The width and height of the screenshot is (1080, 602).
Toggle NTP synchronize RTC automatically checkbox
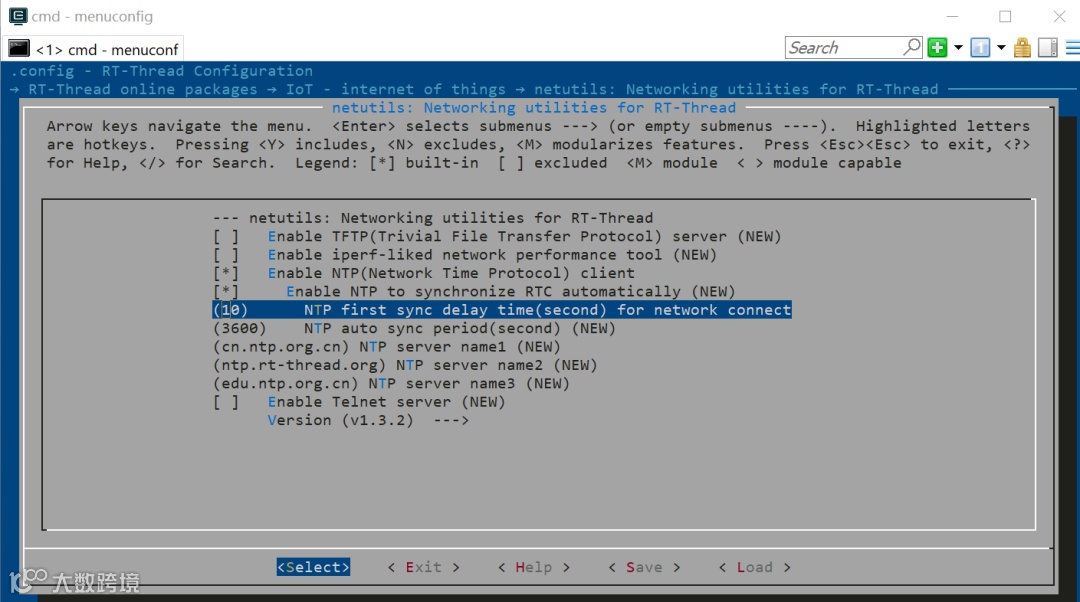pos(226,291)
